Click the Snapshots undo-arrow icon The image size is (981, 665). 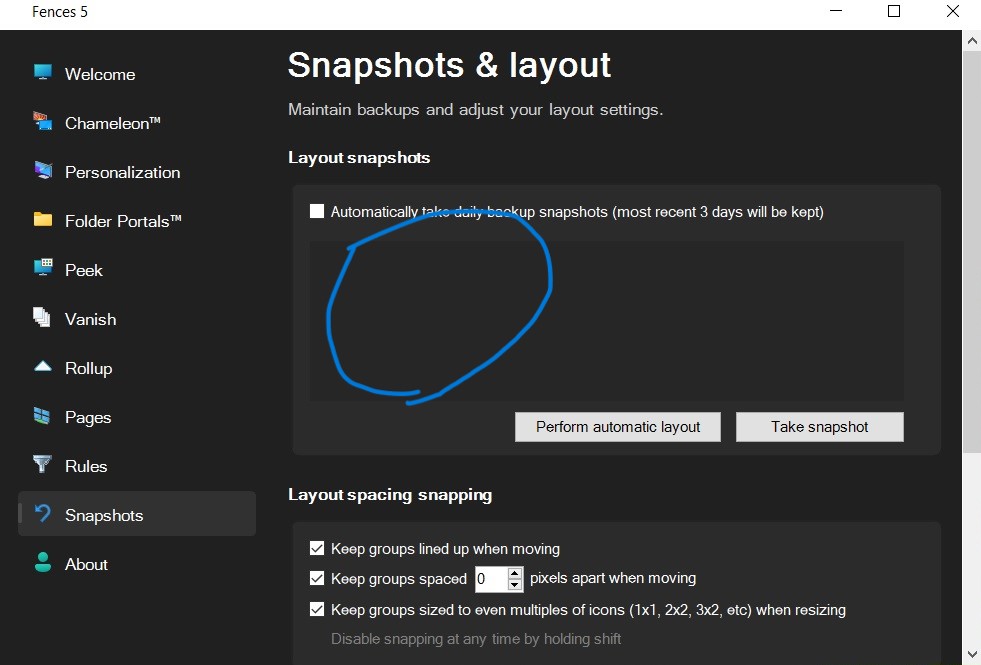click(x=43, y=514)
